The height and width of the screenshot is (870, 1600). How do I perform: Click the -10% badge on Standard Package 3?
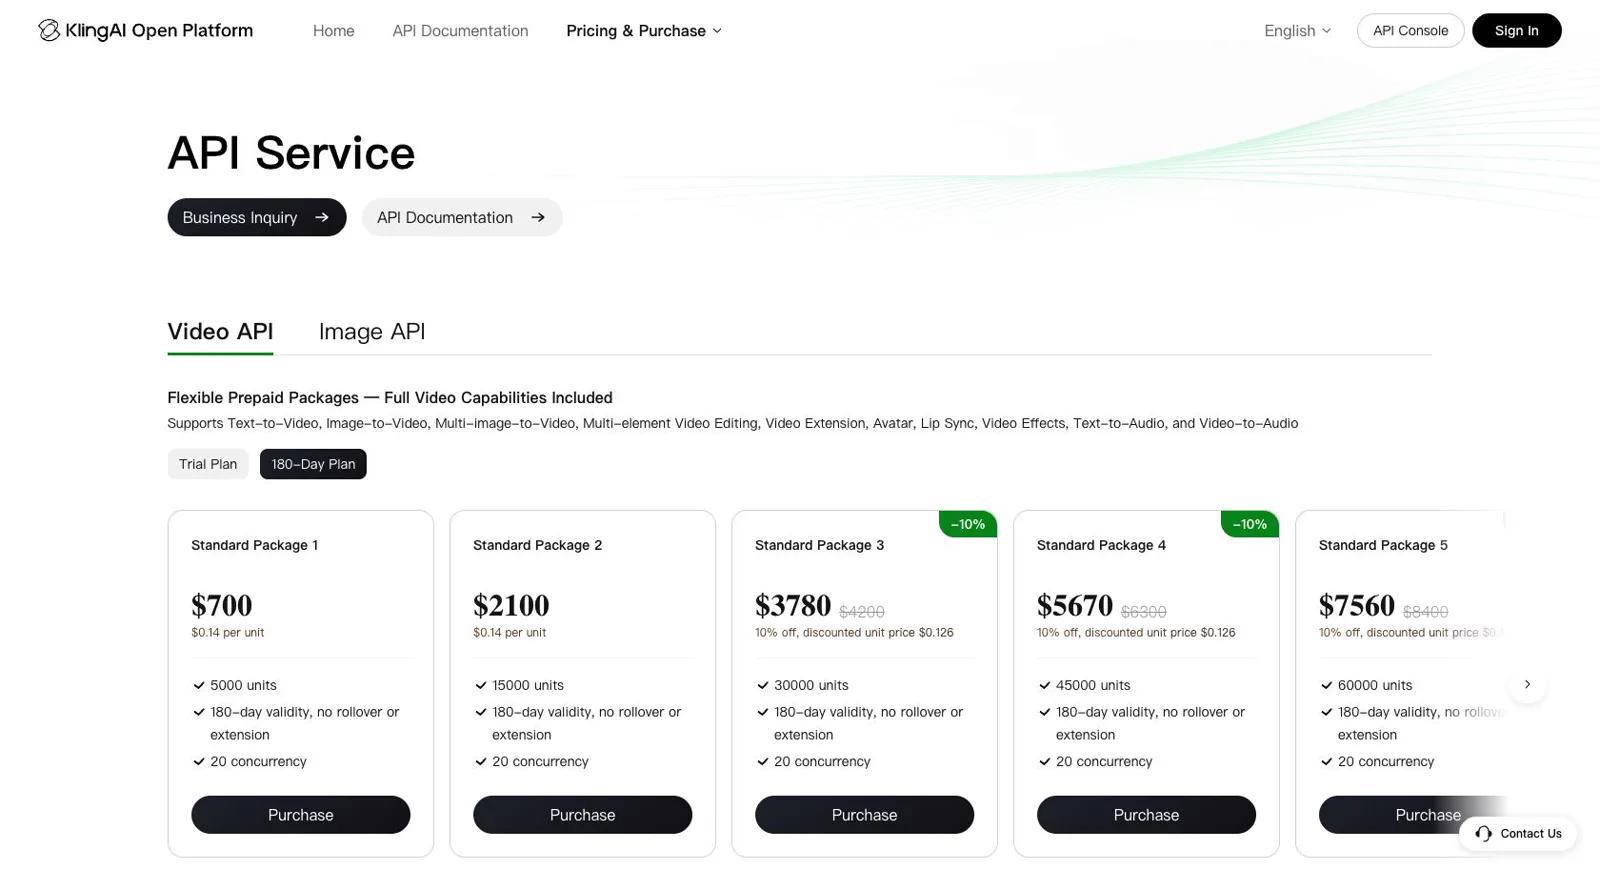(968, 524)
